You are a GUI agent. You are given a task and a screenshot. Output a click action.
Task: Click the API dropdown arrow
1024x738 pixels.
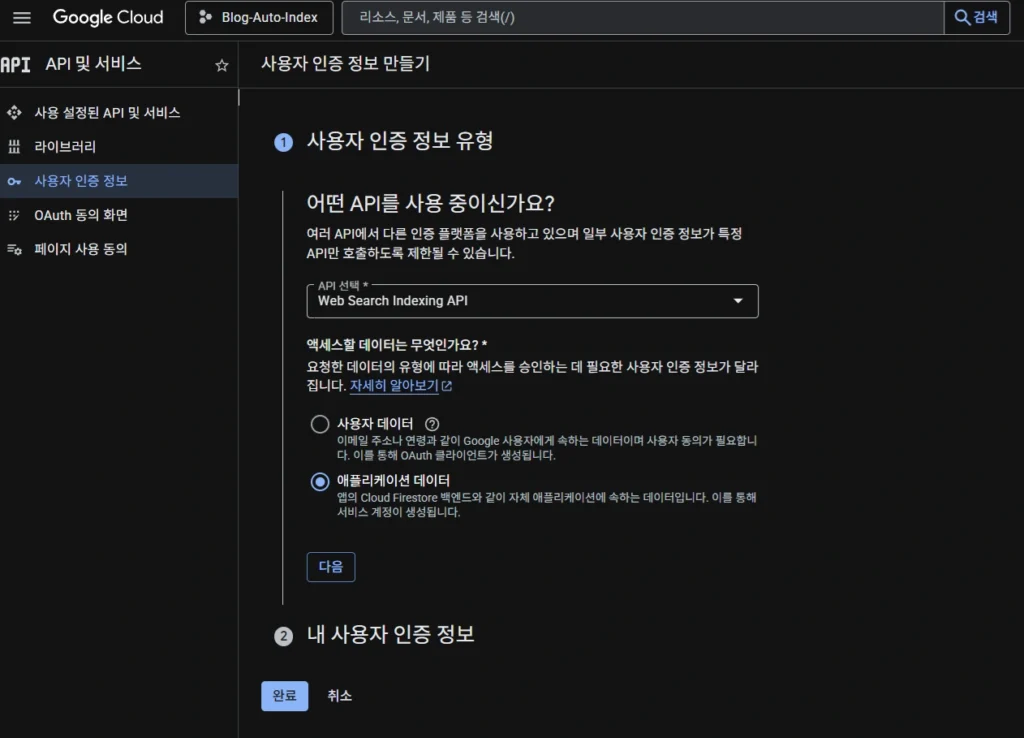coord(738,301)
